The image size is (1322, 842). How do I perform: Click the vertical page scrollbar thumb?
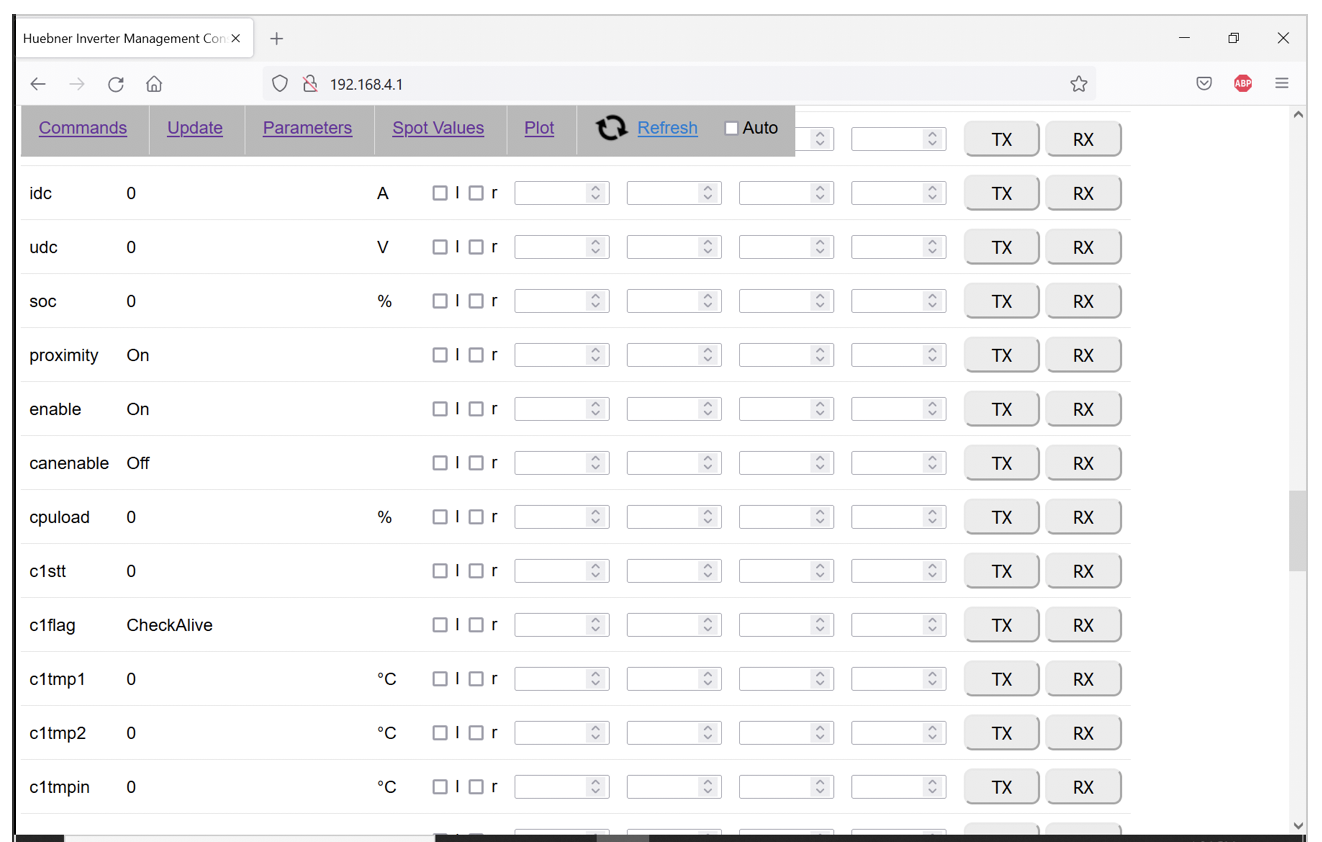(x=1297, y=530)
